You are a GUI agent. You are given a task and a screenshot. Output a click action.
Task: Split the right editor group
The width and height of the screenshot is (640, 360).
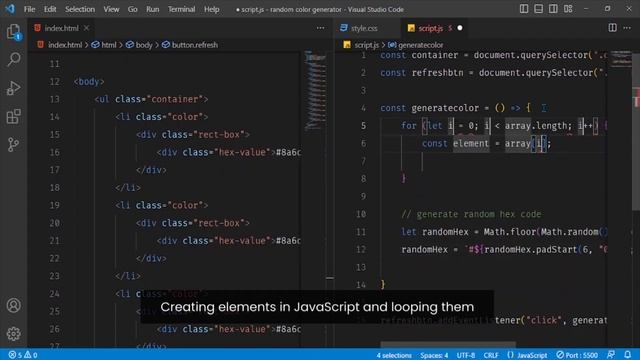coord(612,28)
